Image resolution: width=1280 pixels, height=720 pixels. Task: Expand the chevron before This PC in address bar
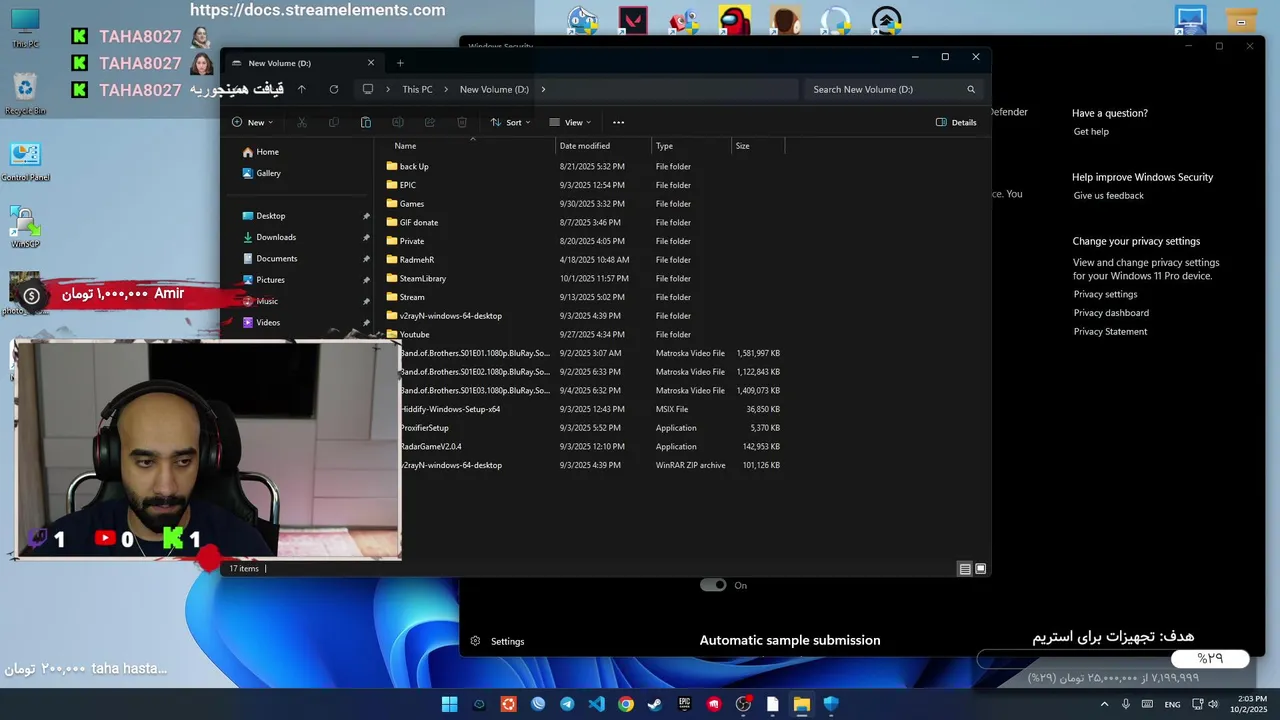click(388, 89)
